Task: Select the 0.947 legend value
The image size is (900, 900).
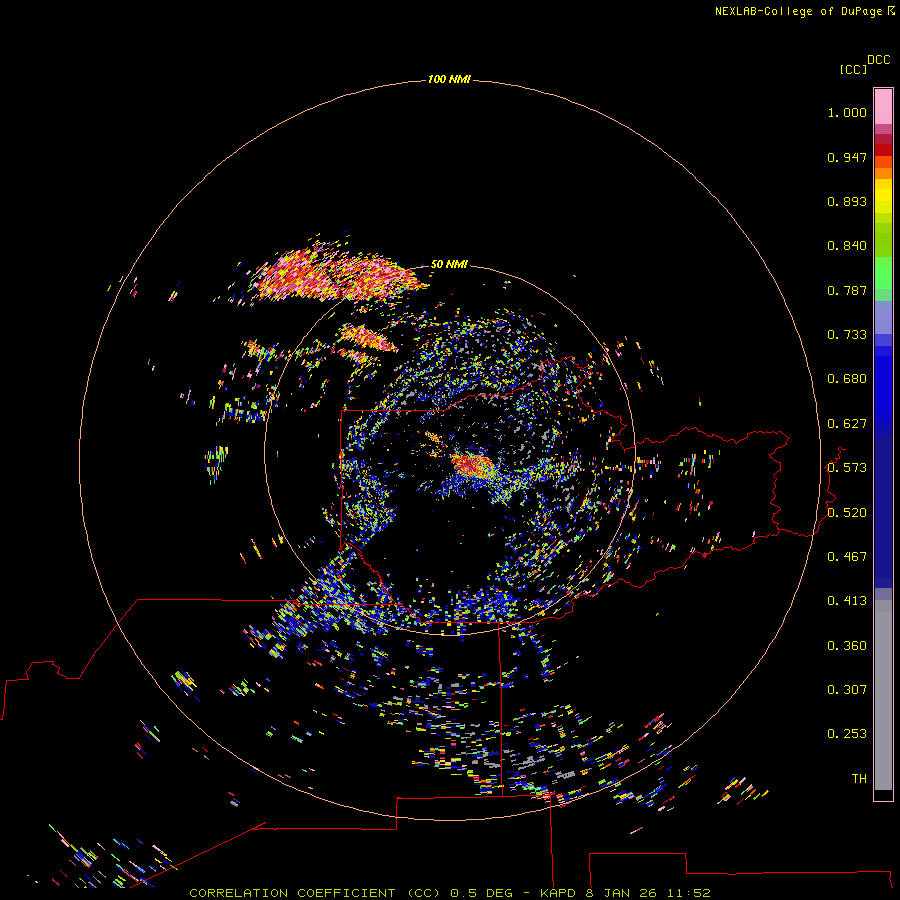Action: (847, 157)
